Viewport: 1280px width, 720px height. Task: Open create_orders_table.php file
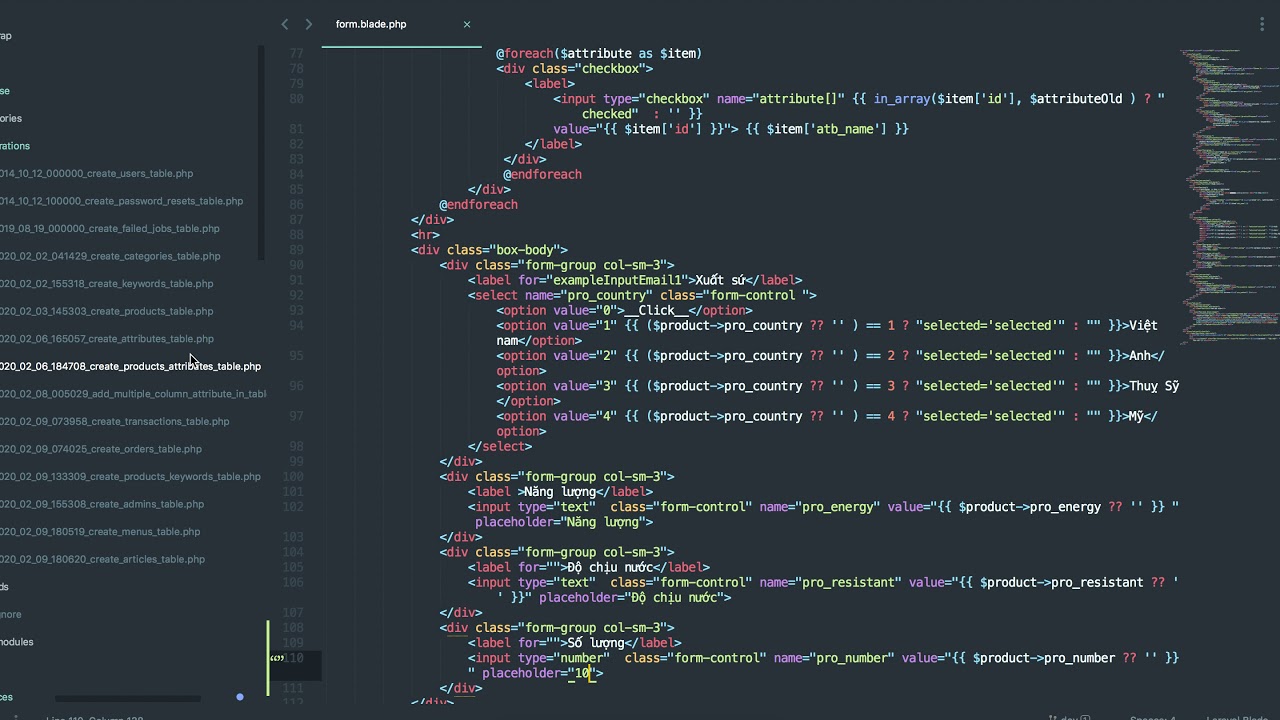pos(100,449)
